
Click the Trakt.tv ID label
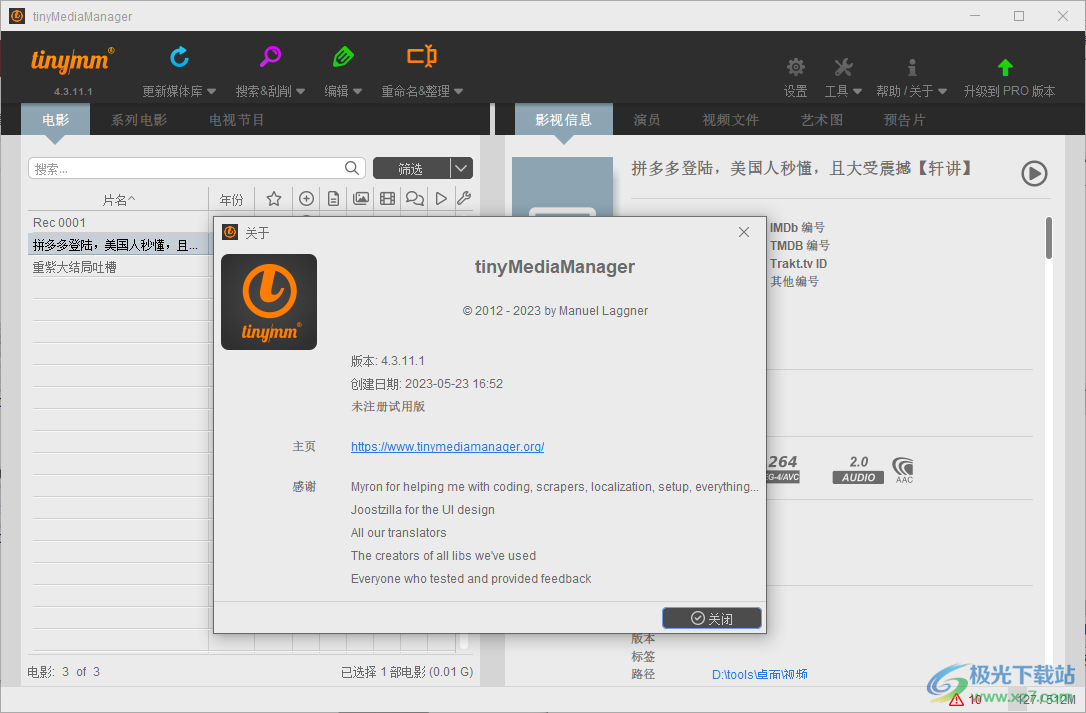click(x=799, y=263)
